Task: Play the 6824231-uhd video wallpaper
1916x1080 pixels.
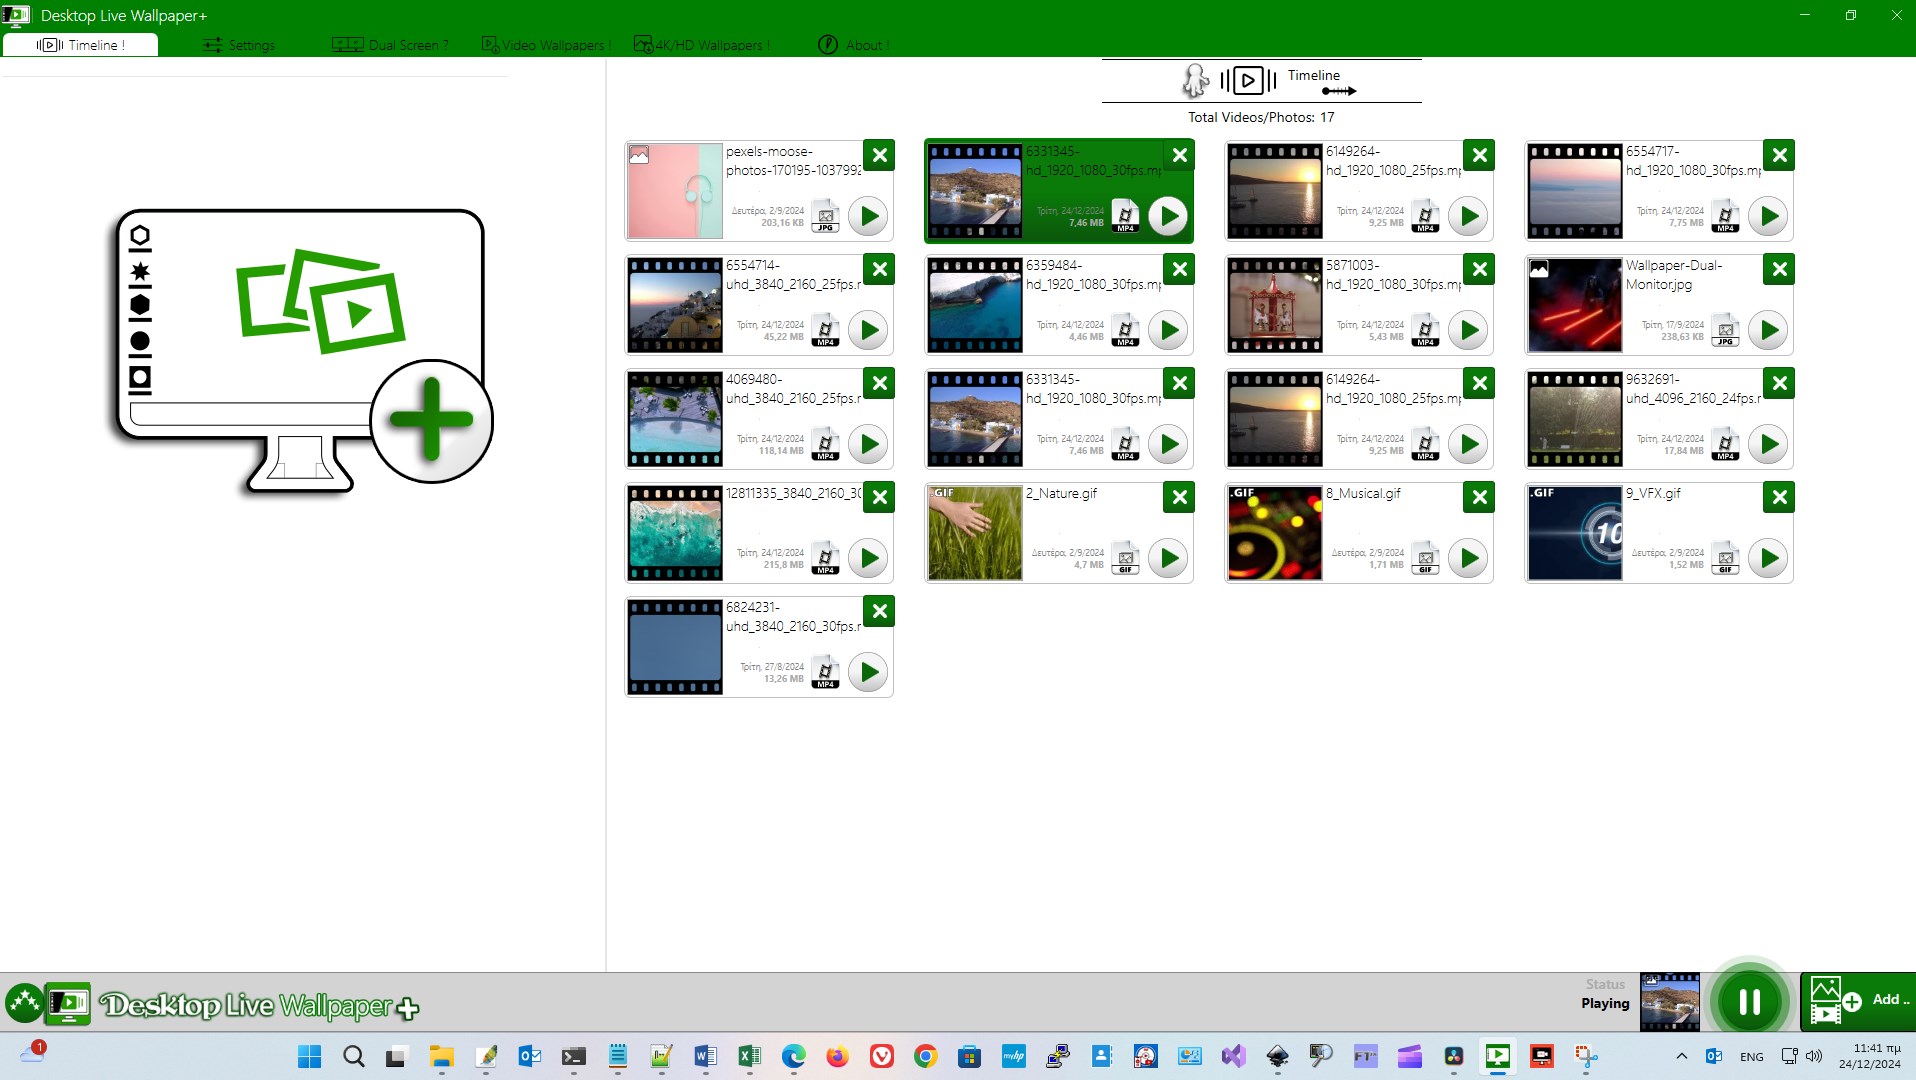Action: [866, 672]
